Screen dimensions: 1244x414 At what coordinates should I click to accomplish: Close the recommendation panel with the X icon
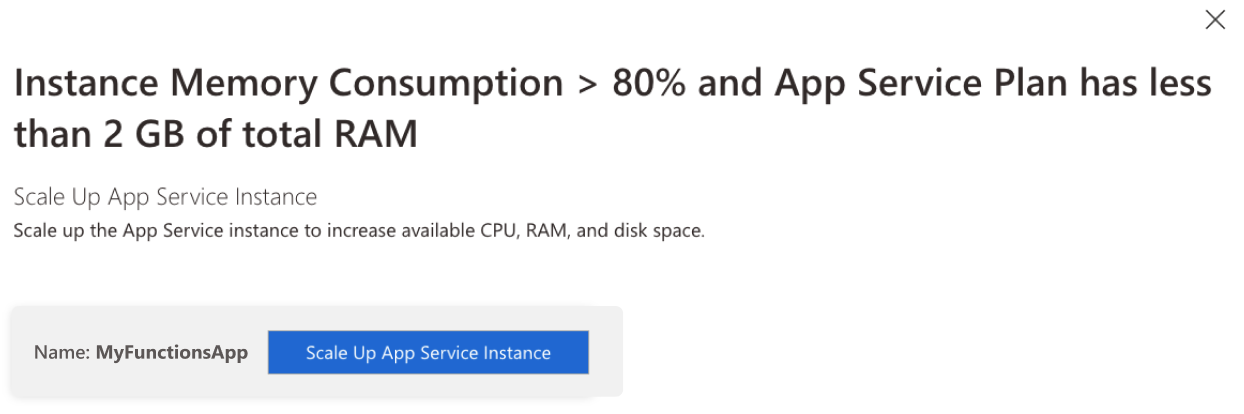(x=1215, y=20)
